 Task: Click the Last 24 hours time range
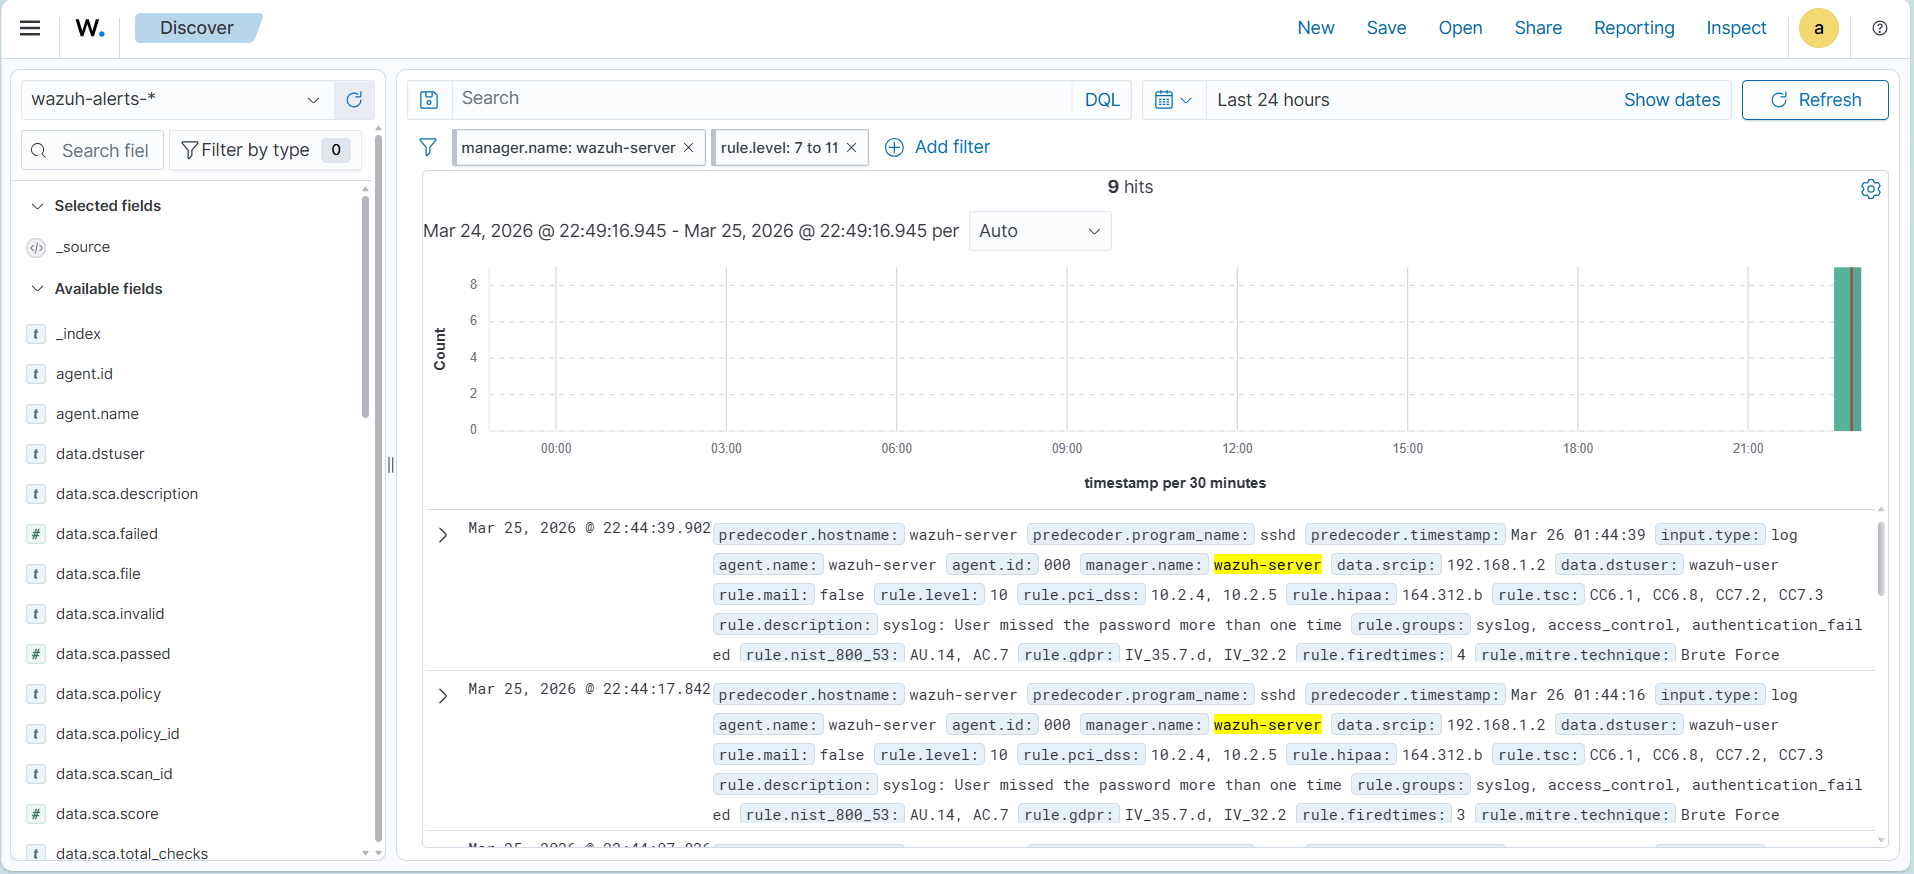click(1273, 100)
